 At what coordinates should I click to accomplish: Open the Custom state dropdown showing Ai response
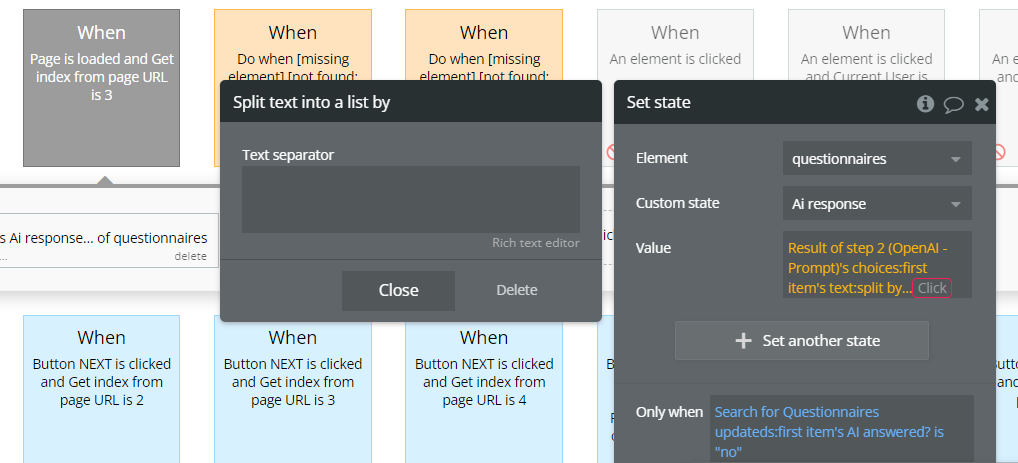click(876, 204)
